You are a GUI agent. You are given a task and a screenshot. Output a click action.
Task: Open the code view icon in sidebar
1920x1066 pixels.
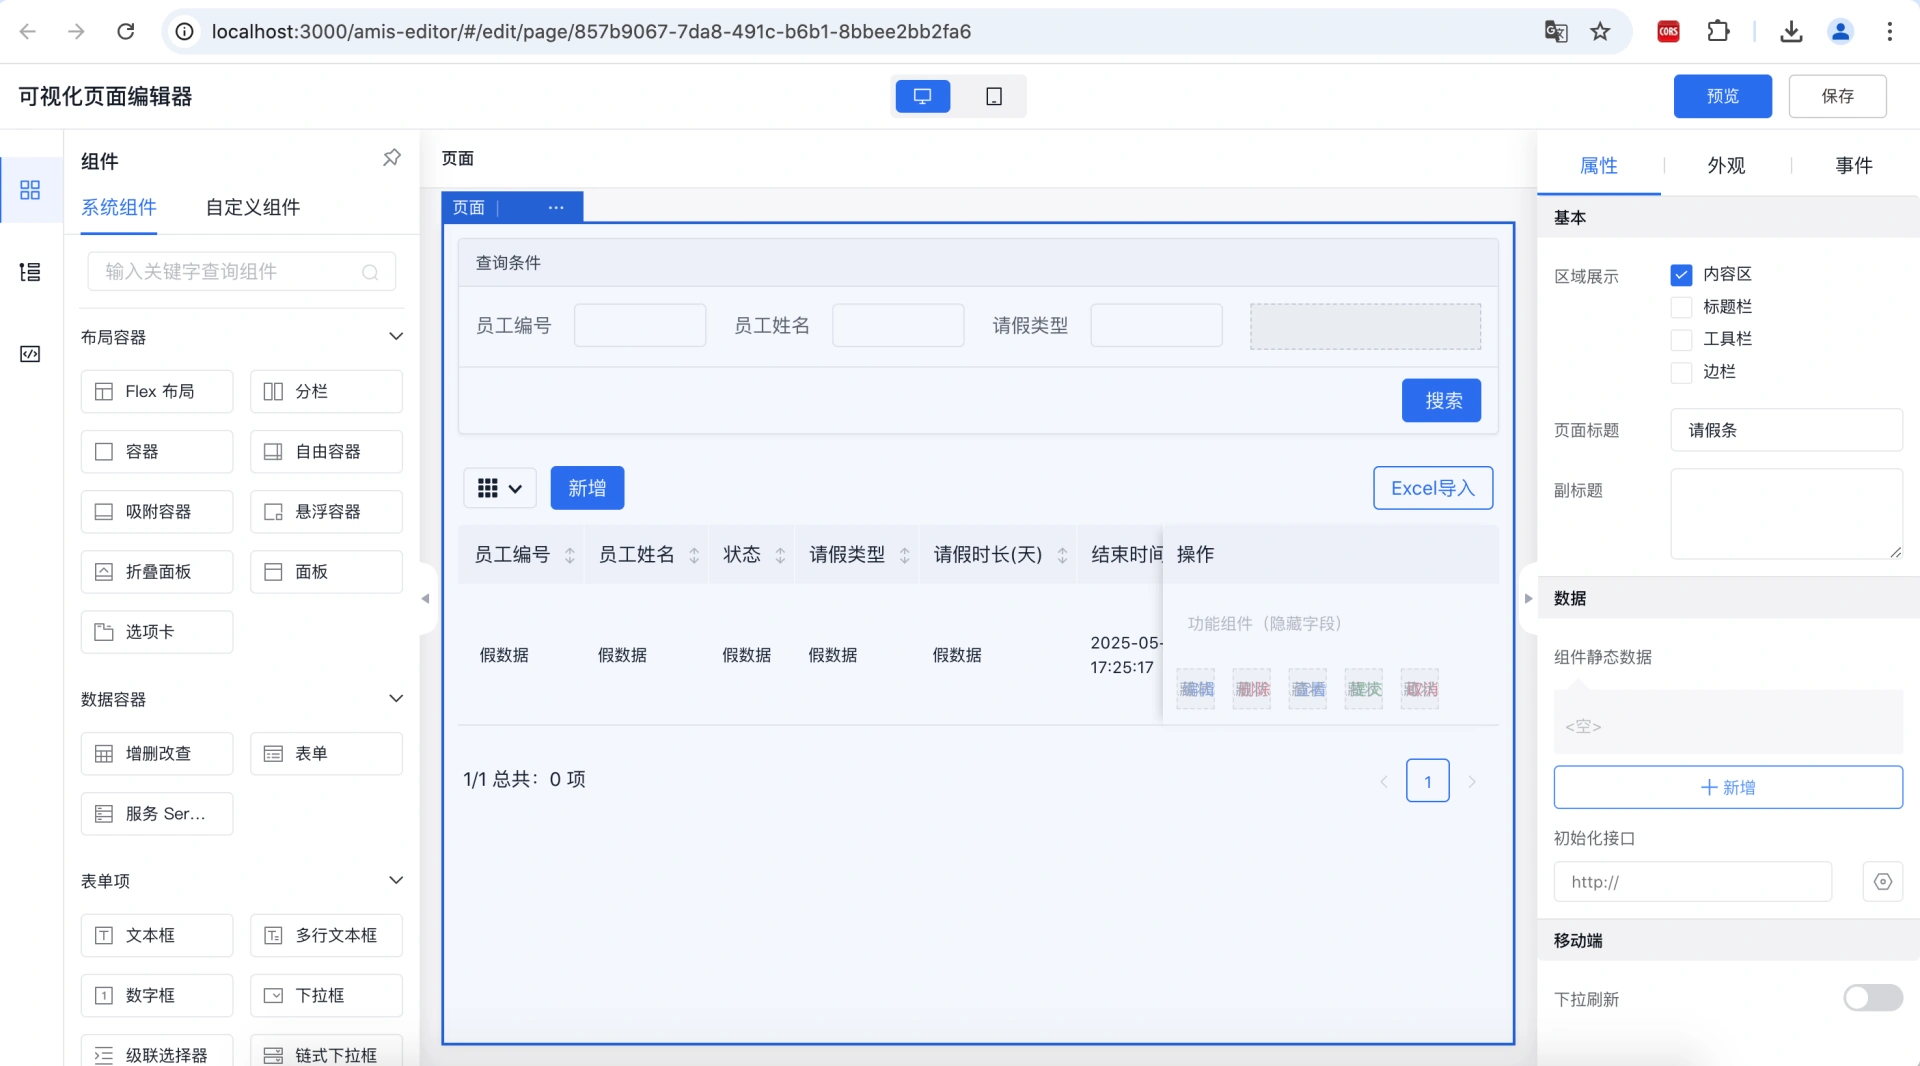point(30,354)
